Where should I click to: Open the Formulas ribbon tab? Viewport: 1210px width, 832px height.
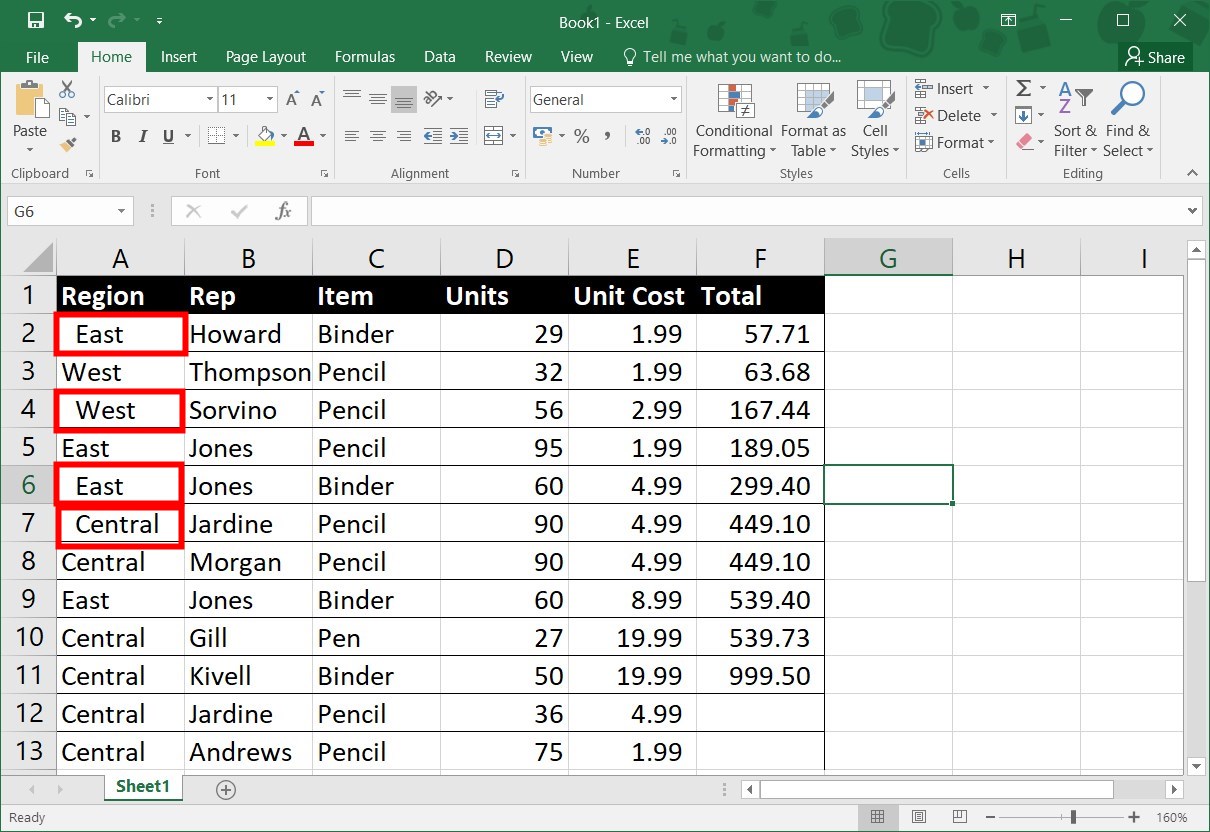(x=365, y=57)
